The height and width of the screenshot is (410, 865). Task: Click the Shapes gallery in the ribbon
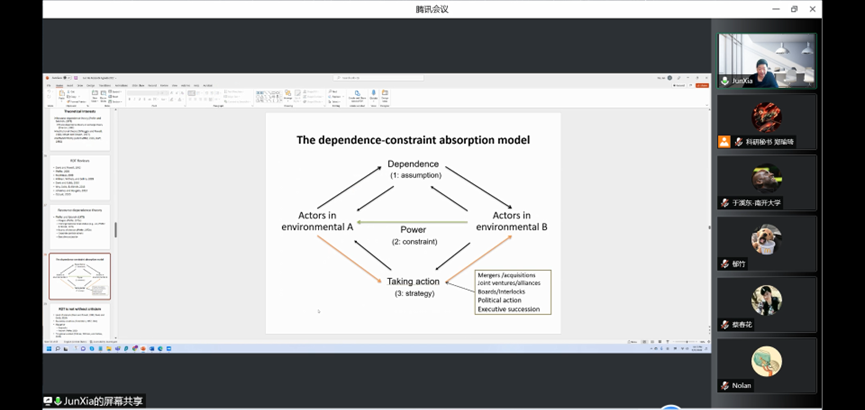pos(272,95)
